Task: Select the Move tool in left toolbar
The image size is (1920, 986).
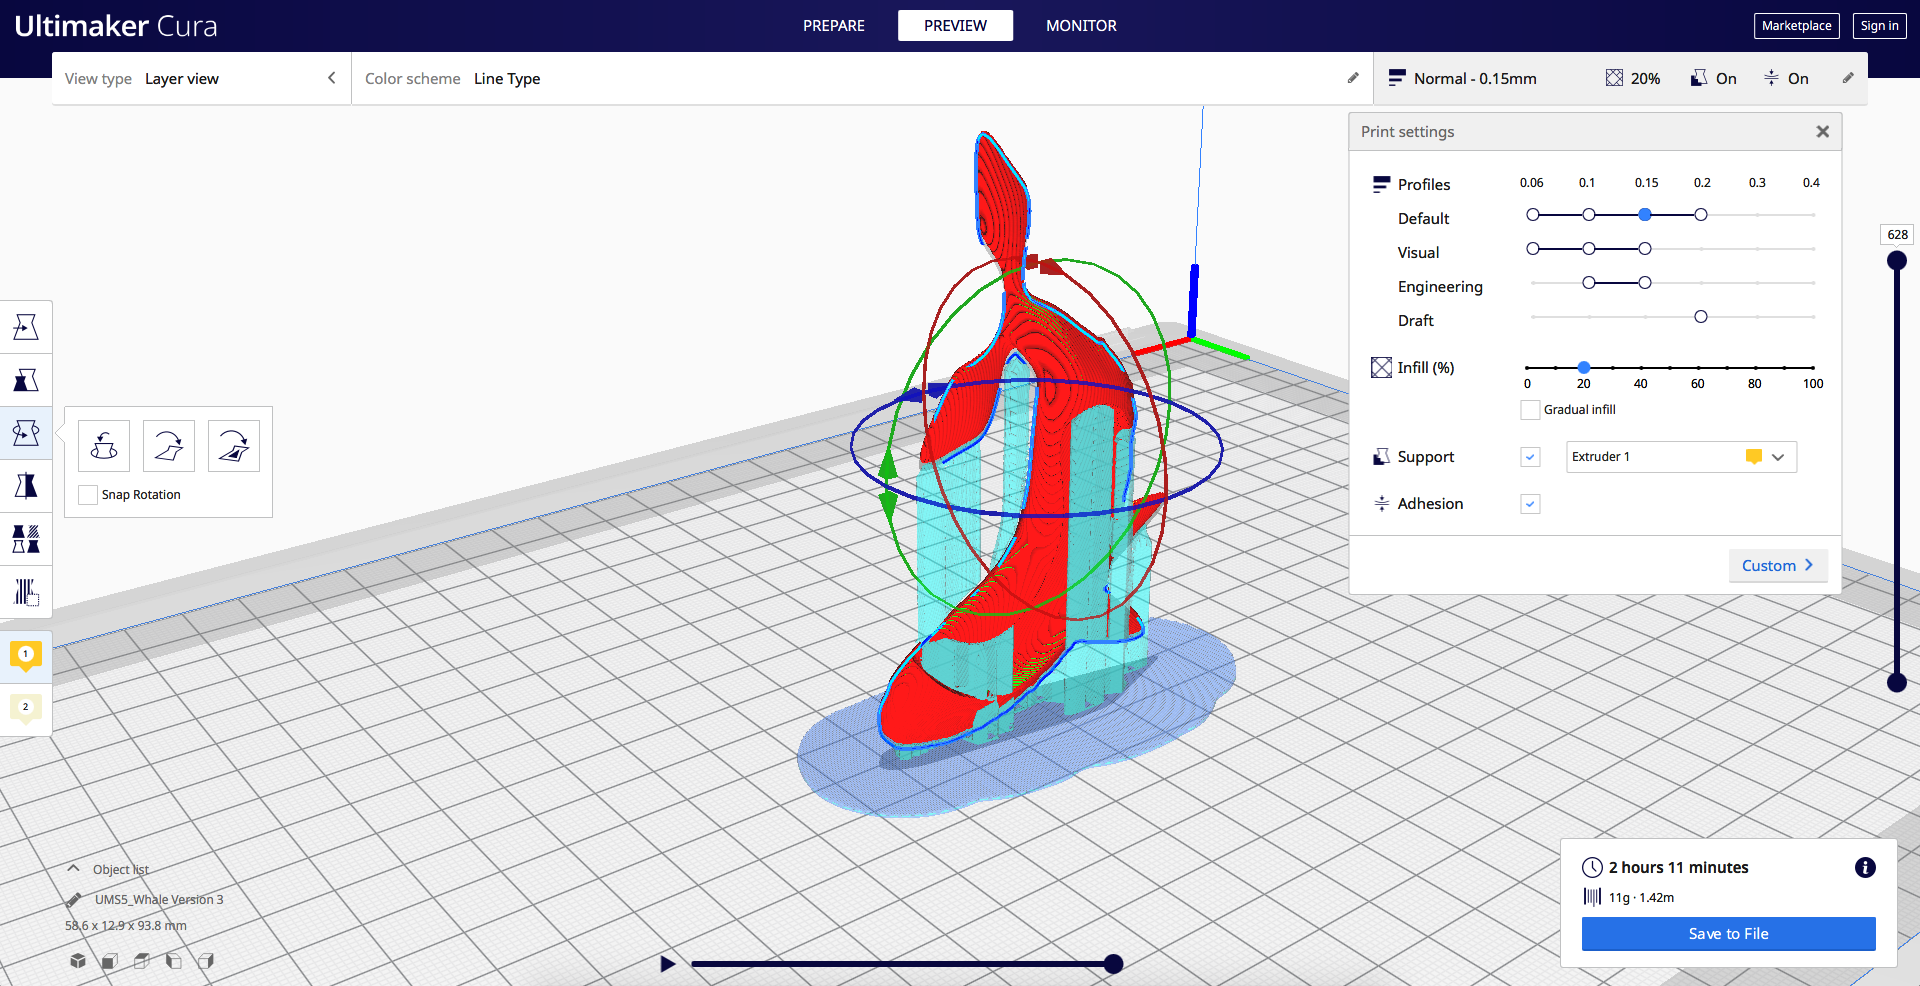Action: (x=26, y=327)
